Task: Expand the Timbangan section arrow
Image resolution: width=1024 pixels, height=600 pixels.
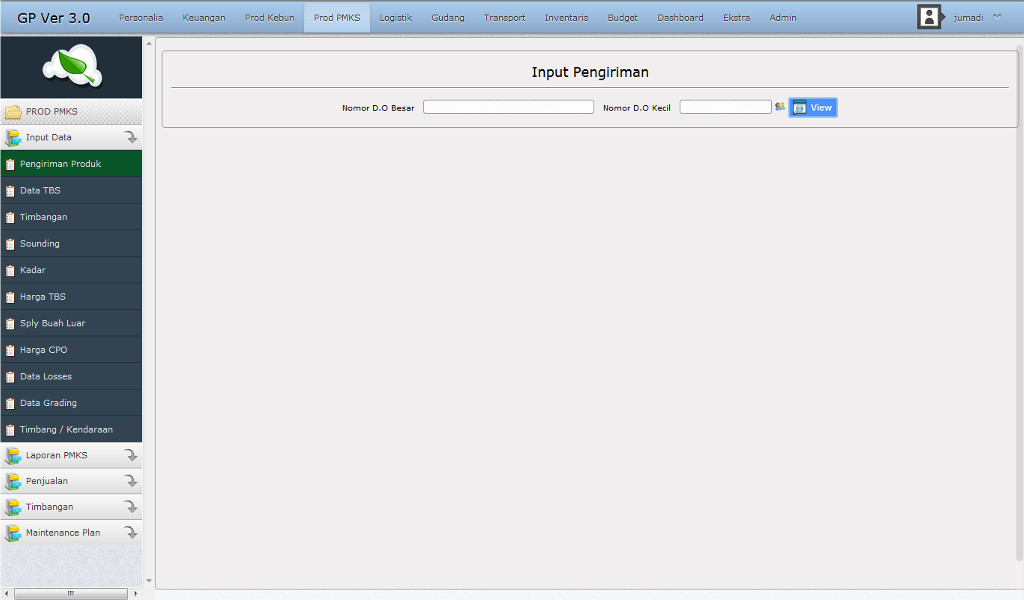Action: tap(131, 507)
